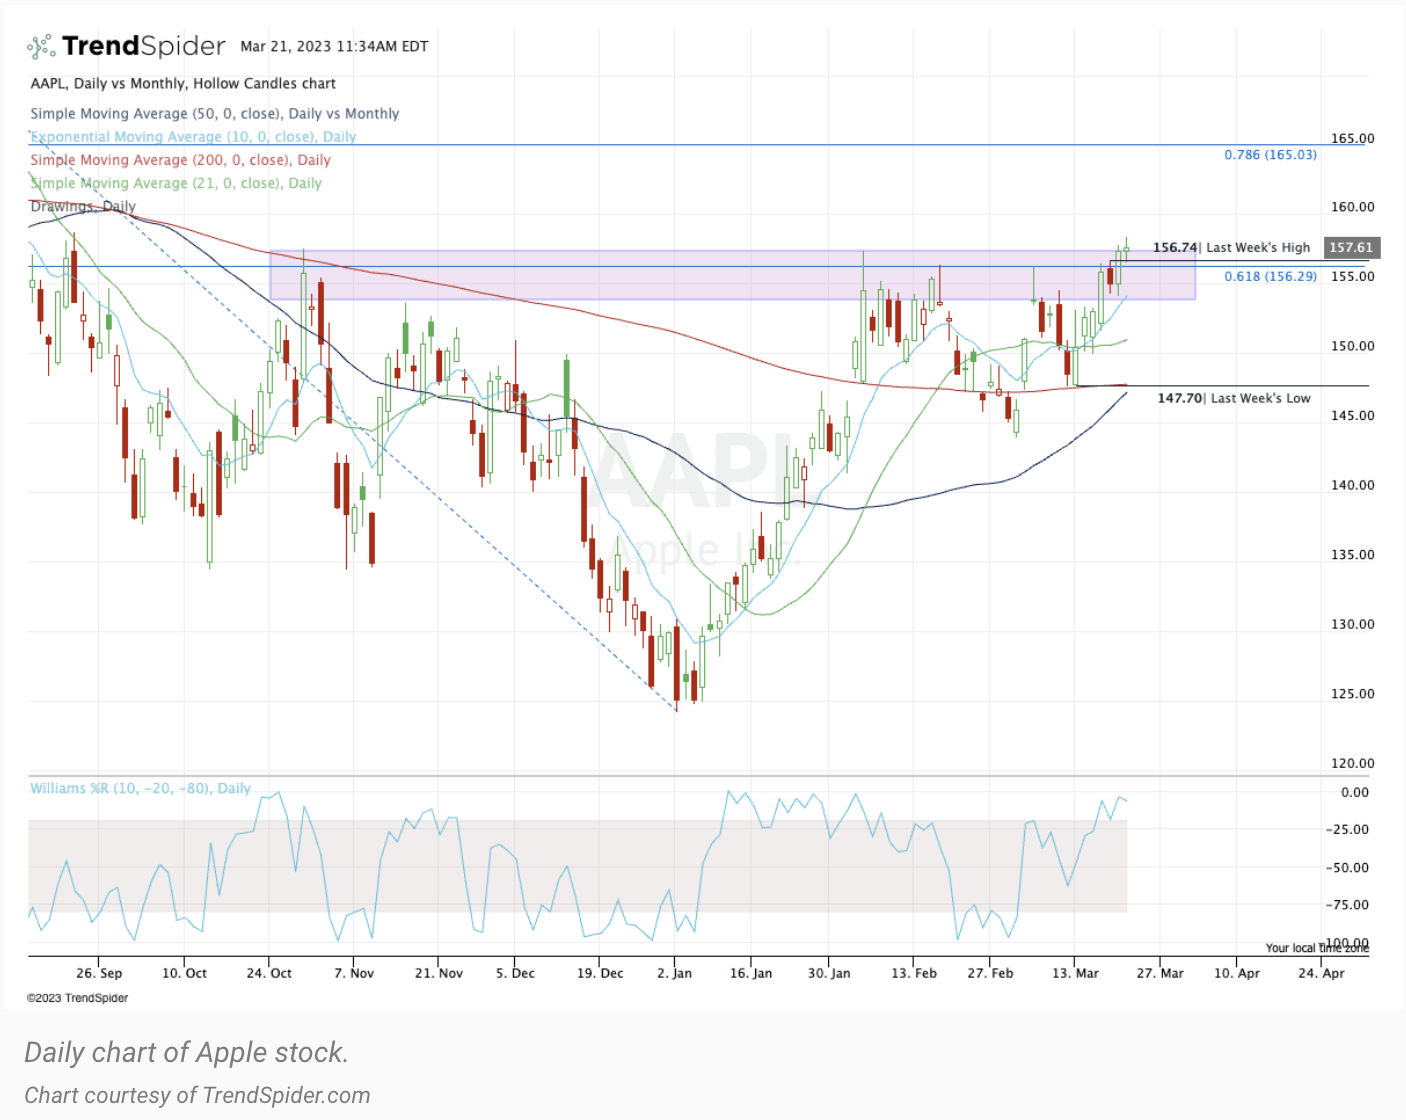Viewport: 1406px width, 1120px height.
Task: Click the -75.00 Williams %R axis label
Action: pyautogui.click(x=1347, y=905)
